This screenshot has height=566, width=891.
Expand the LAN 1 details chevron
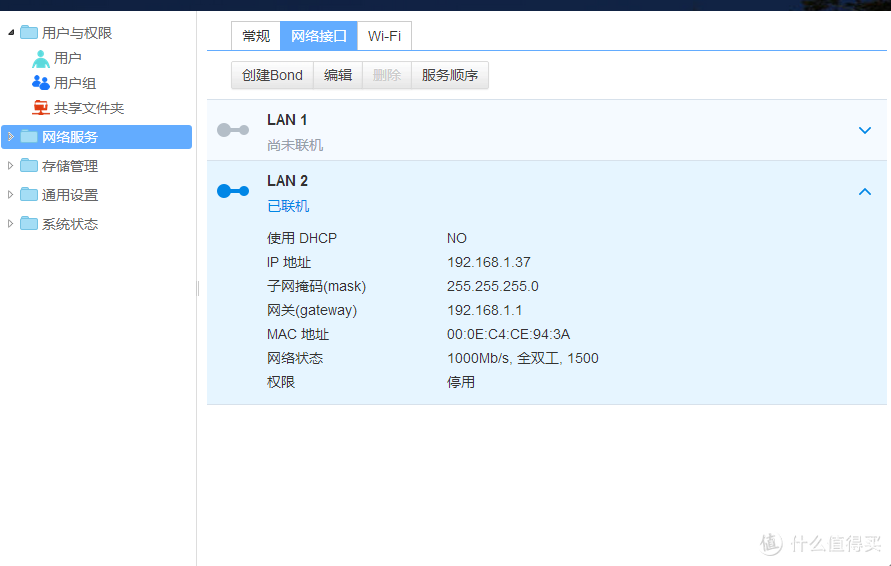pyautogui.click(x=865, y=130)
